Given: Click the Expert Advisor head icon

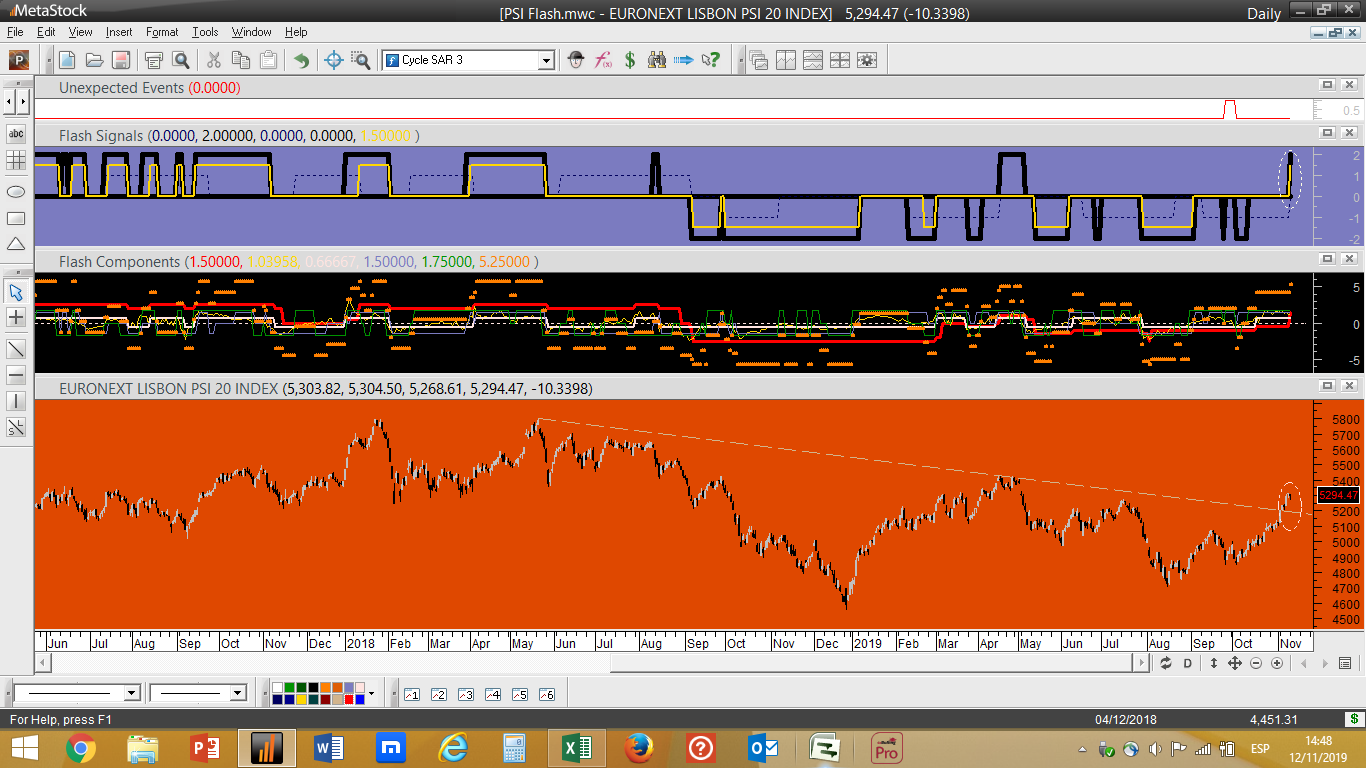Looking at the screenshot, I should tap(576, 60).
